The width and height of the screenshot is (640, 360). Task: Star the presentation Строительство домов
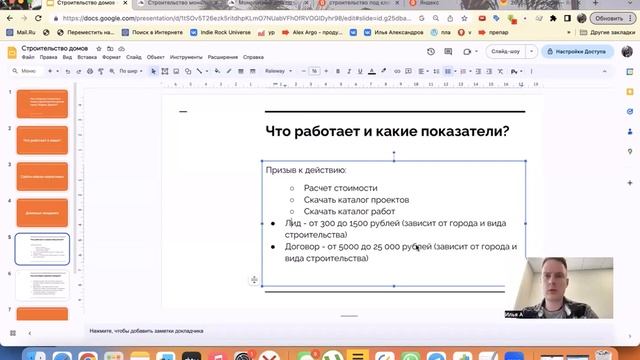98,49
